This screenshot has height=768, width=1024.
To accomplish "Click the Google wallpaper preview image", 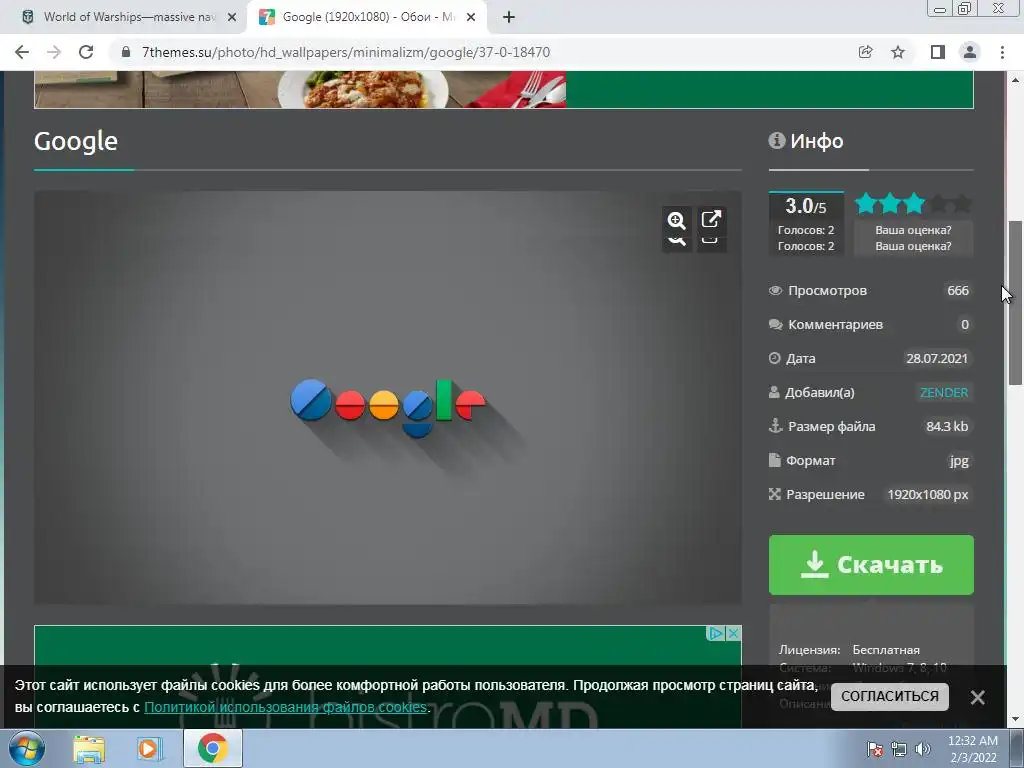I will click(x=388, y=398).
